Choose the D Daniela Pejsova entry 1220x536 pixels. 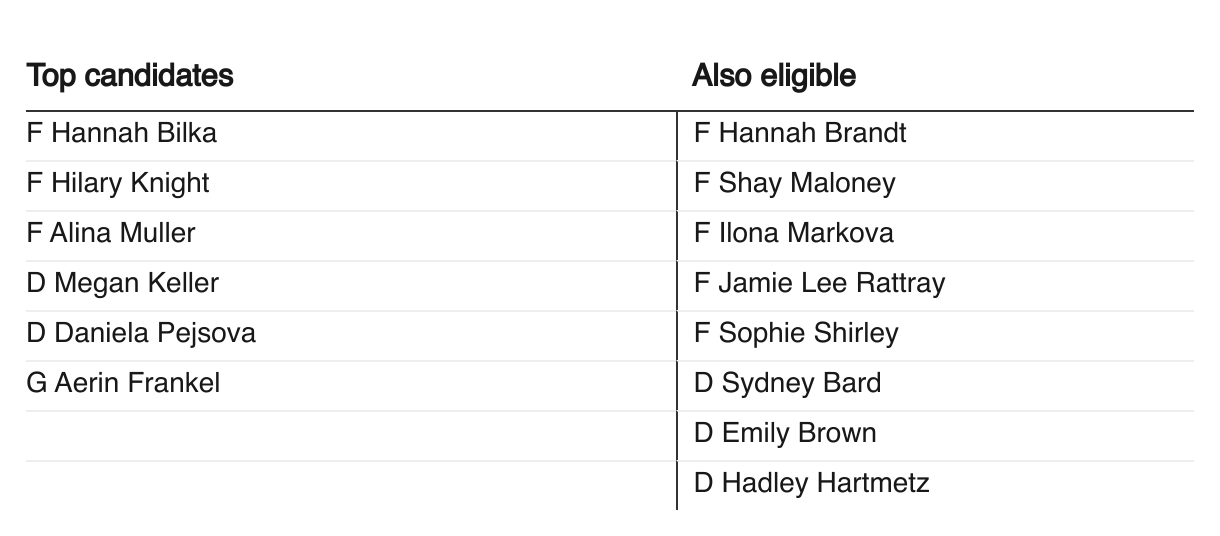[141, 333]
